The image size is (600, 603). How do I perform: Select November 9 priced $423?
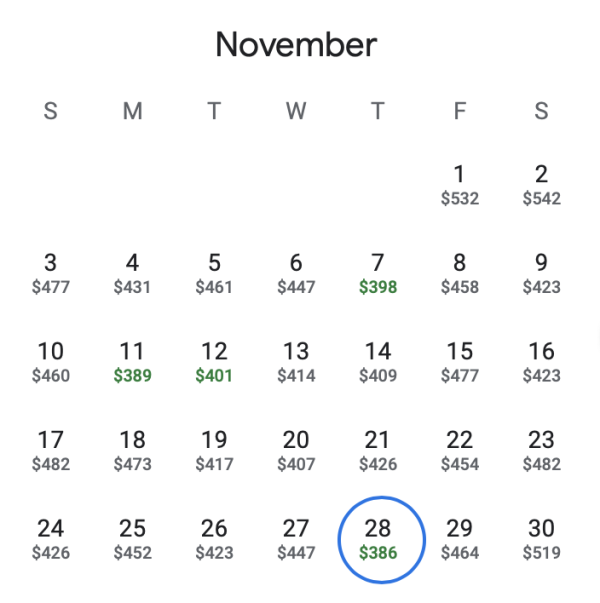point(541,274)
